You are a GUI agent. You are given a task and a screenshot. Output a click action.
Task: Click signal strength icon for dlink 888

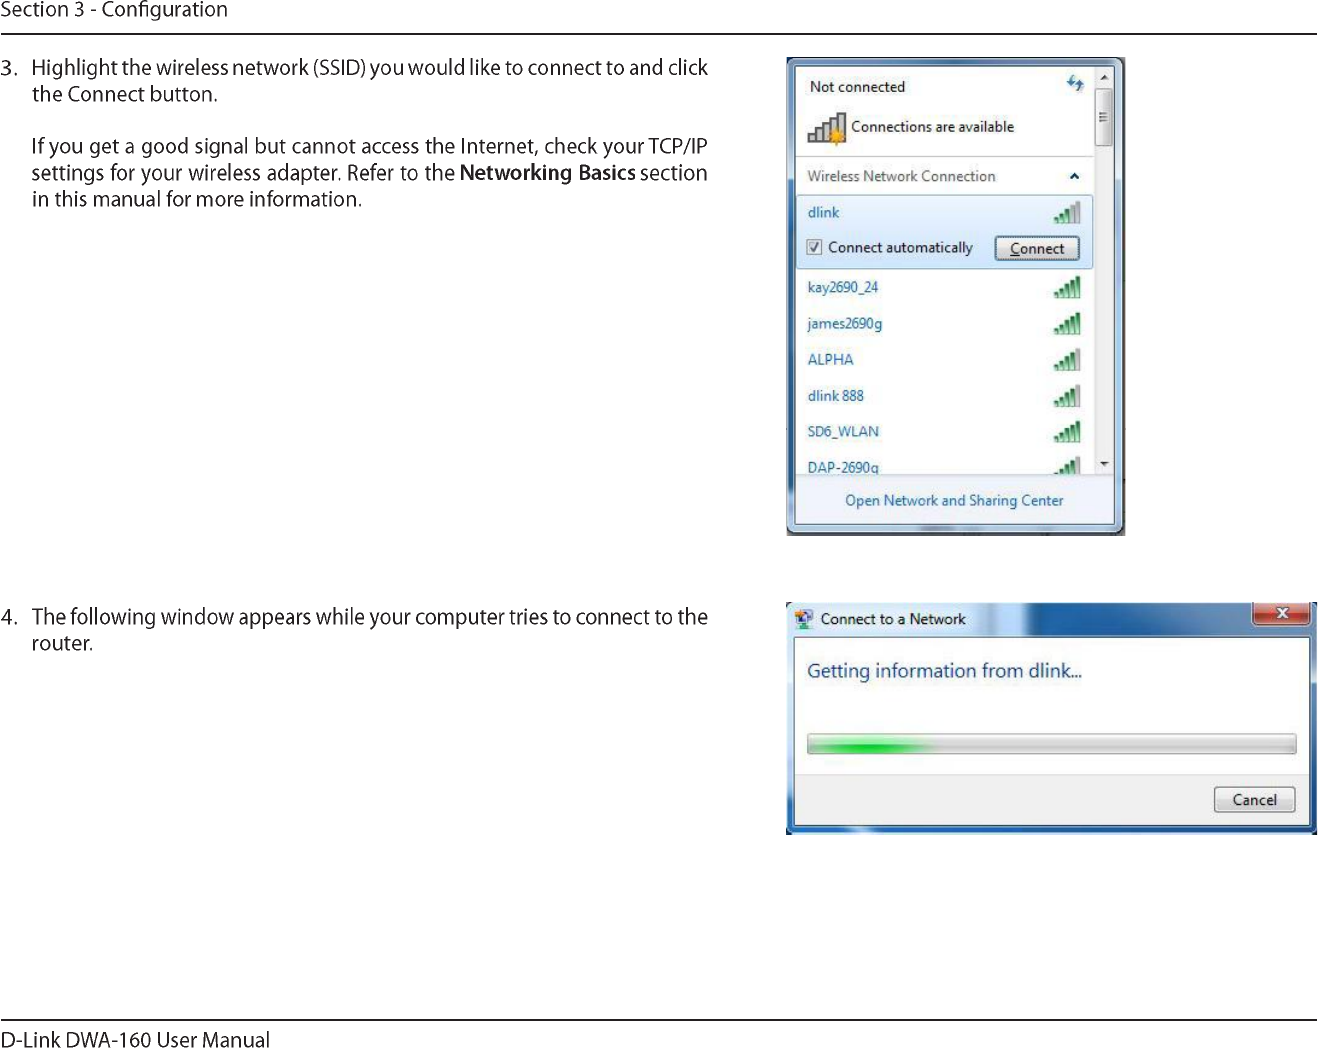(1067, 396)
